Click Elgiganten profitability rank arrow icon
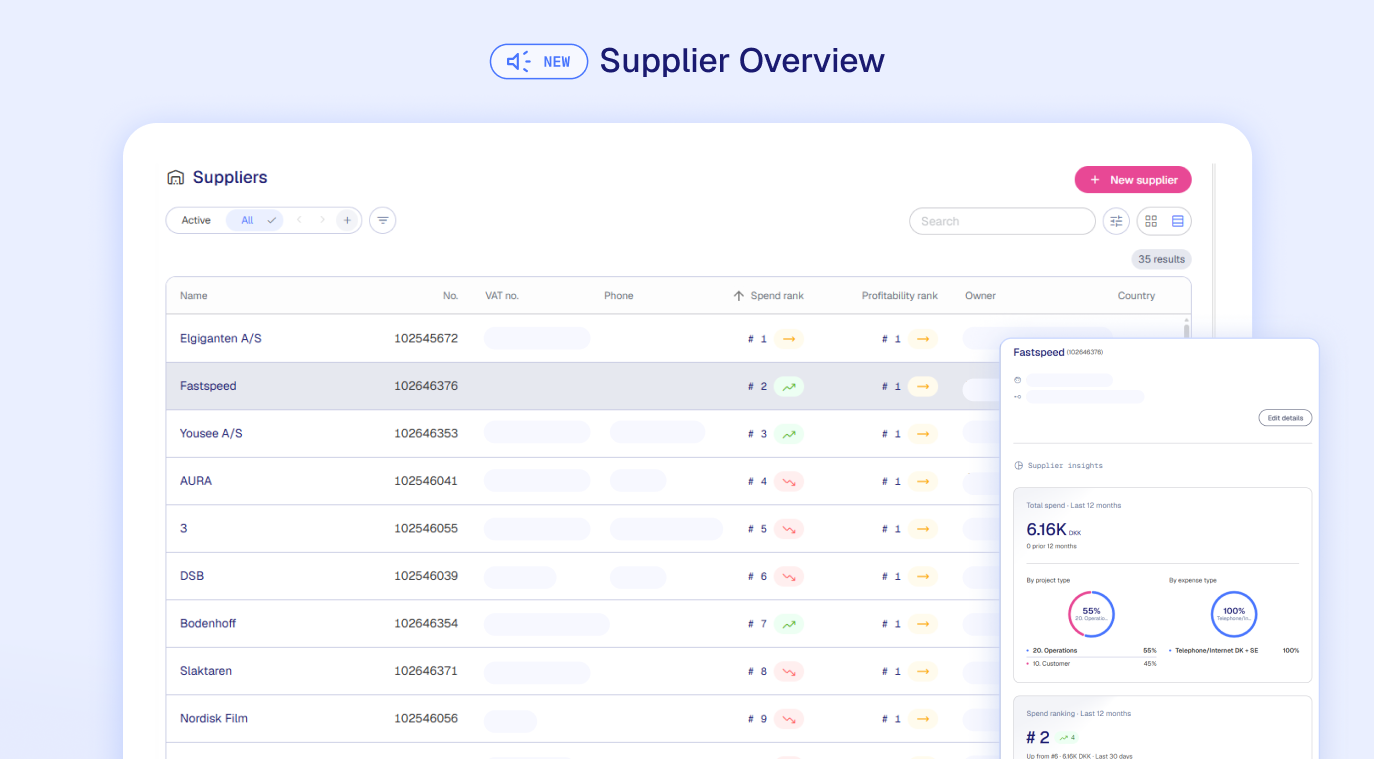This screenshot has width=1374, height=759. coord(923,339)
